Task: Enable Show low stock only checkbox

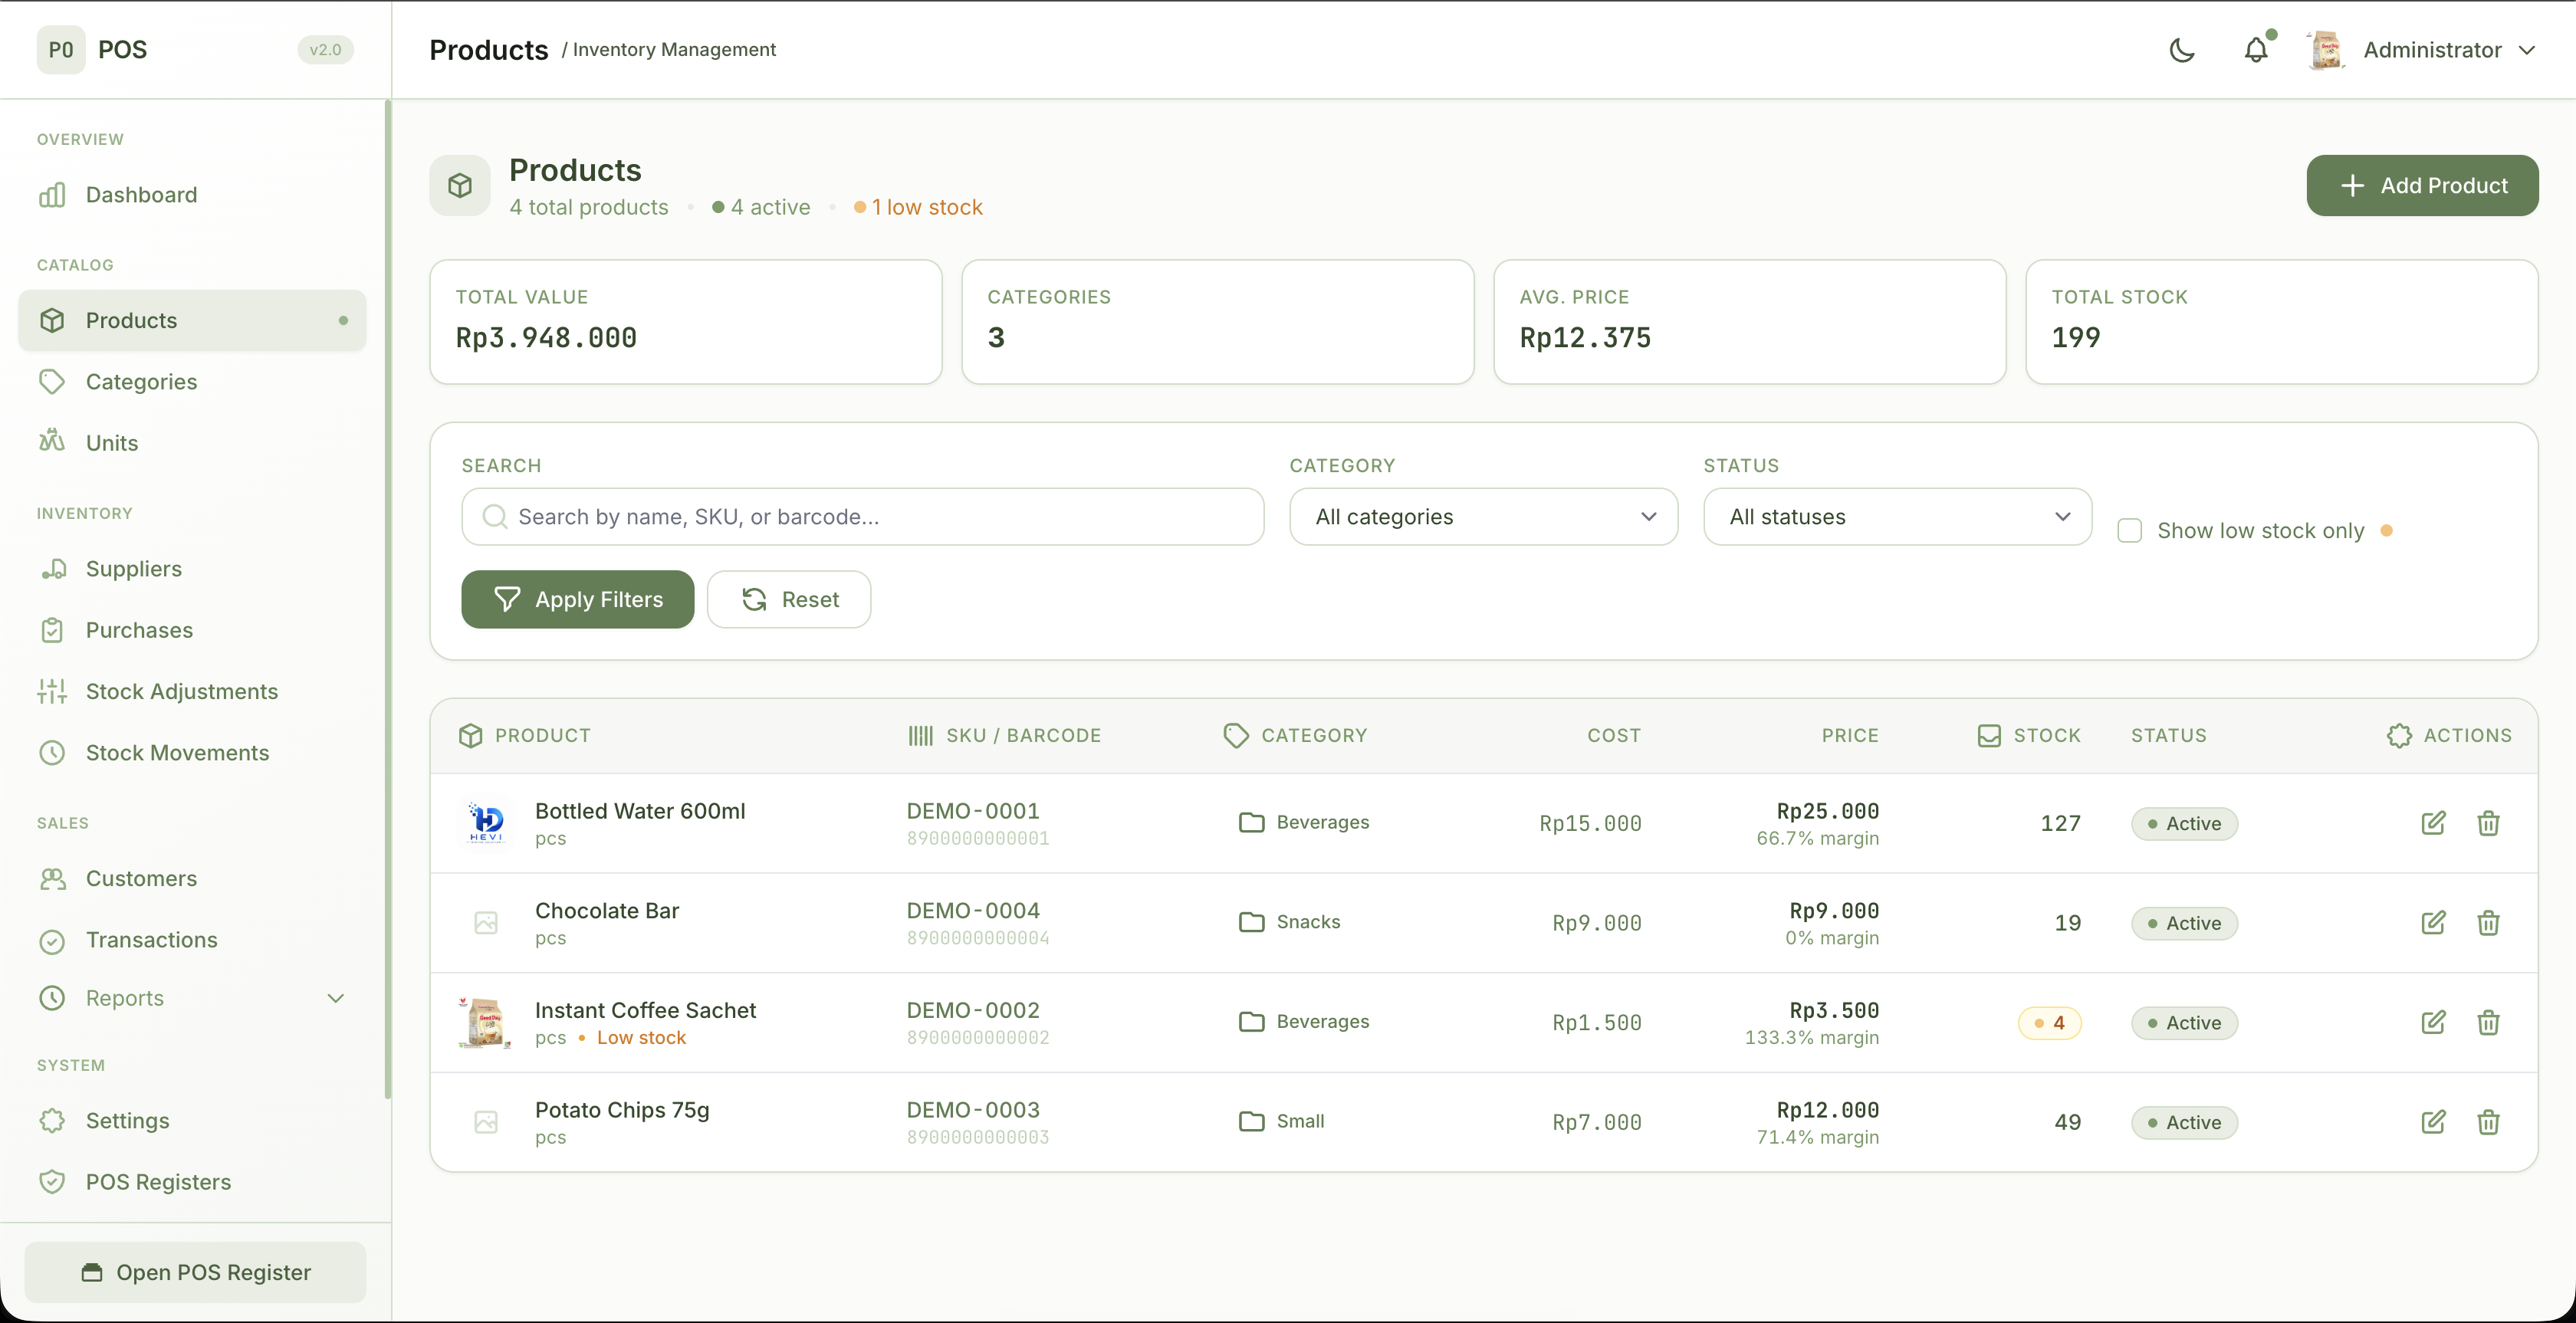Action: (x=2129, y=531)
